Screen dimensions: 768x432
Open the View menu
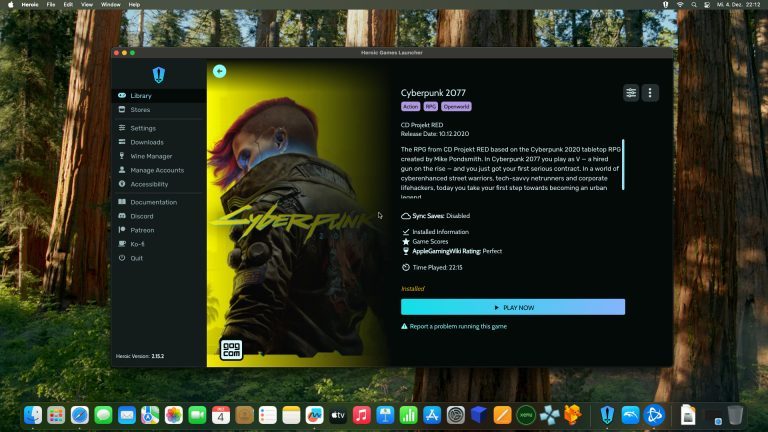coord(87,4)
